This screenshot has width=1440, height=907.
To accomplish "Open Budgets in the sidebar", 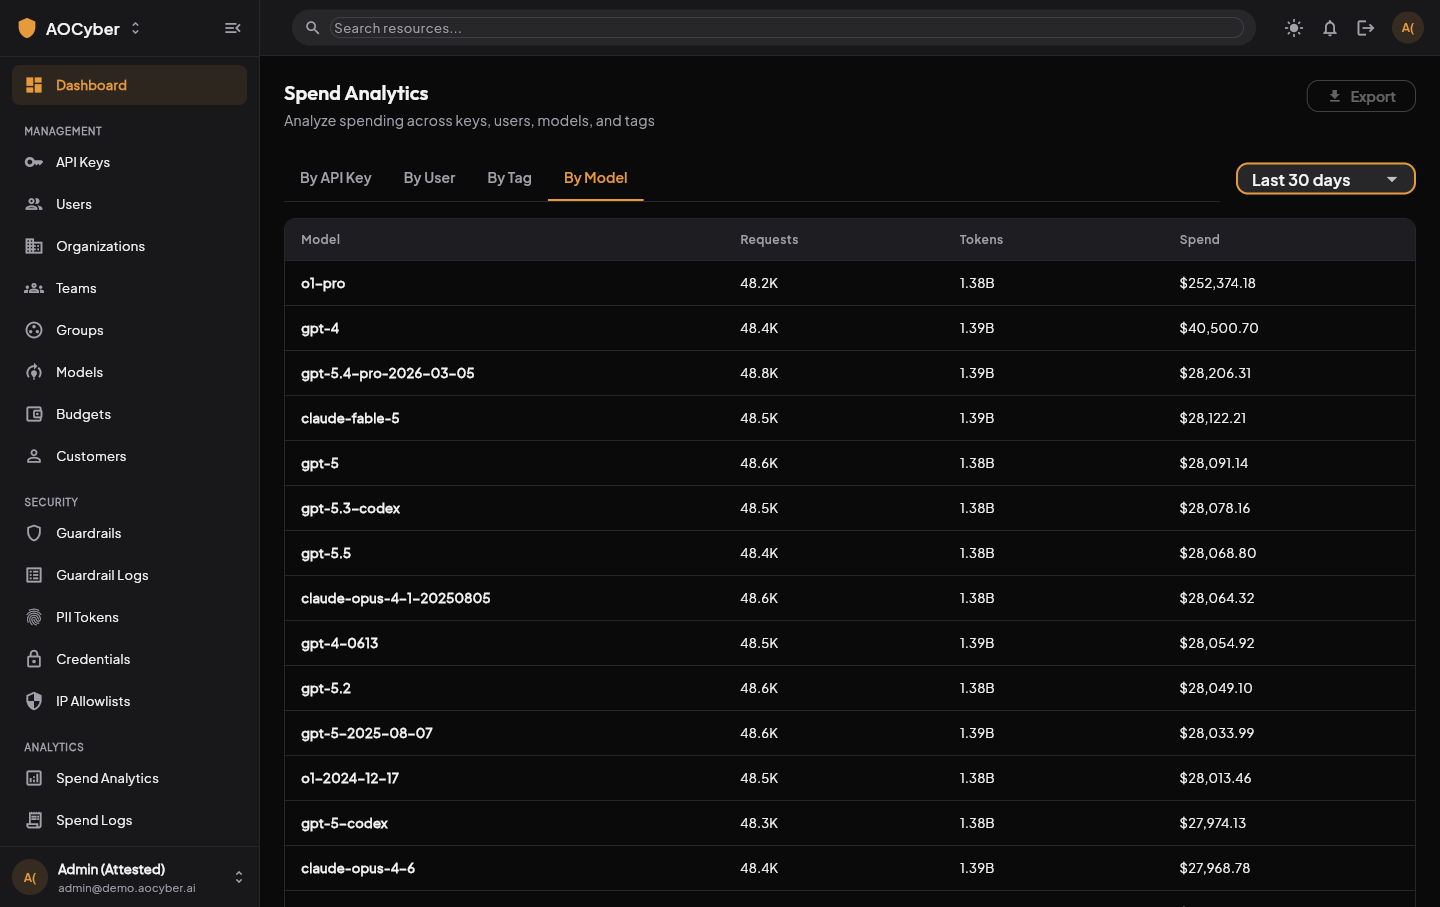I will tap(130, 414).
